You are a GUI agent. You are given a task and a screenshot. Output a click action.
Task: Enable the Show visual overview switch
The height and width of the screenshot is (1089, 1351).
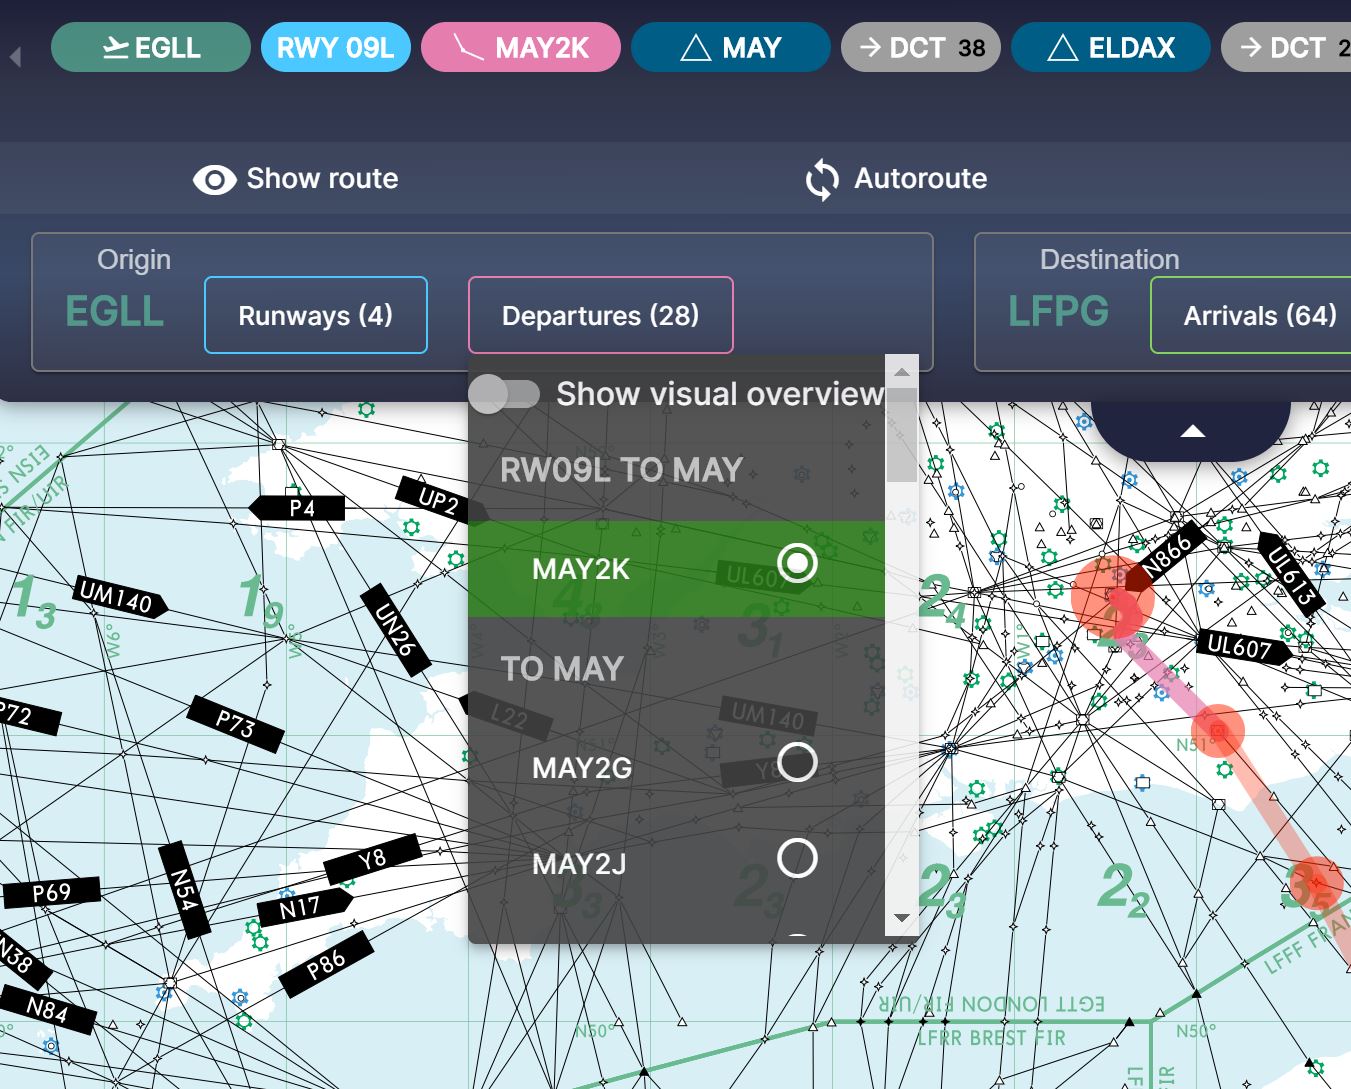504,394
